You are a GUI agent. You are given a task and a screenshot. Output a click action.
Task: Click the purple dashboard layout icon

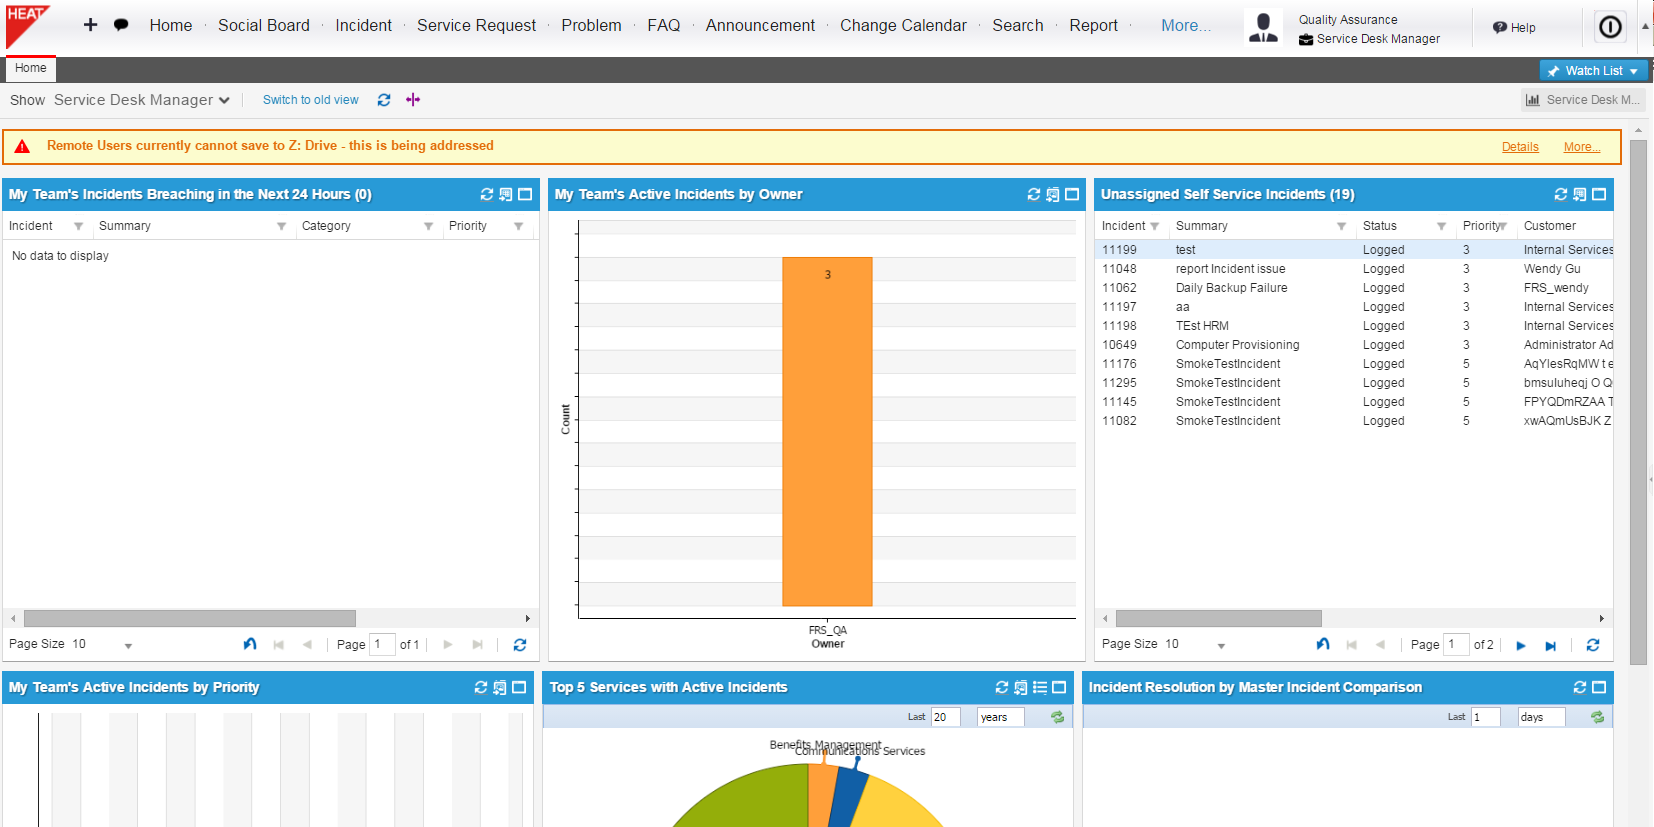413,100
